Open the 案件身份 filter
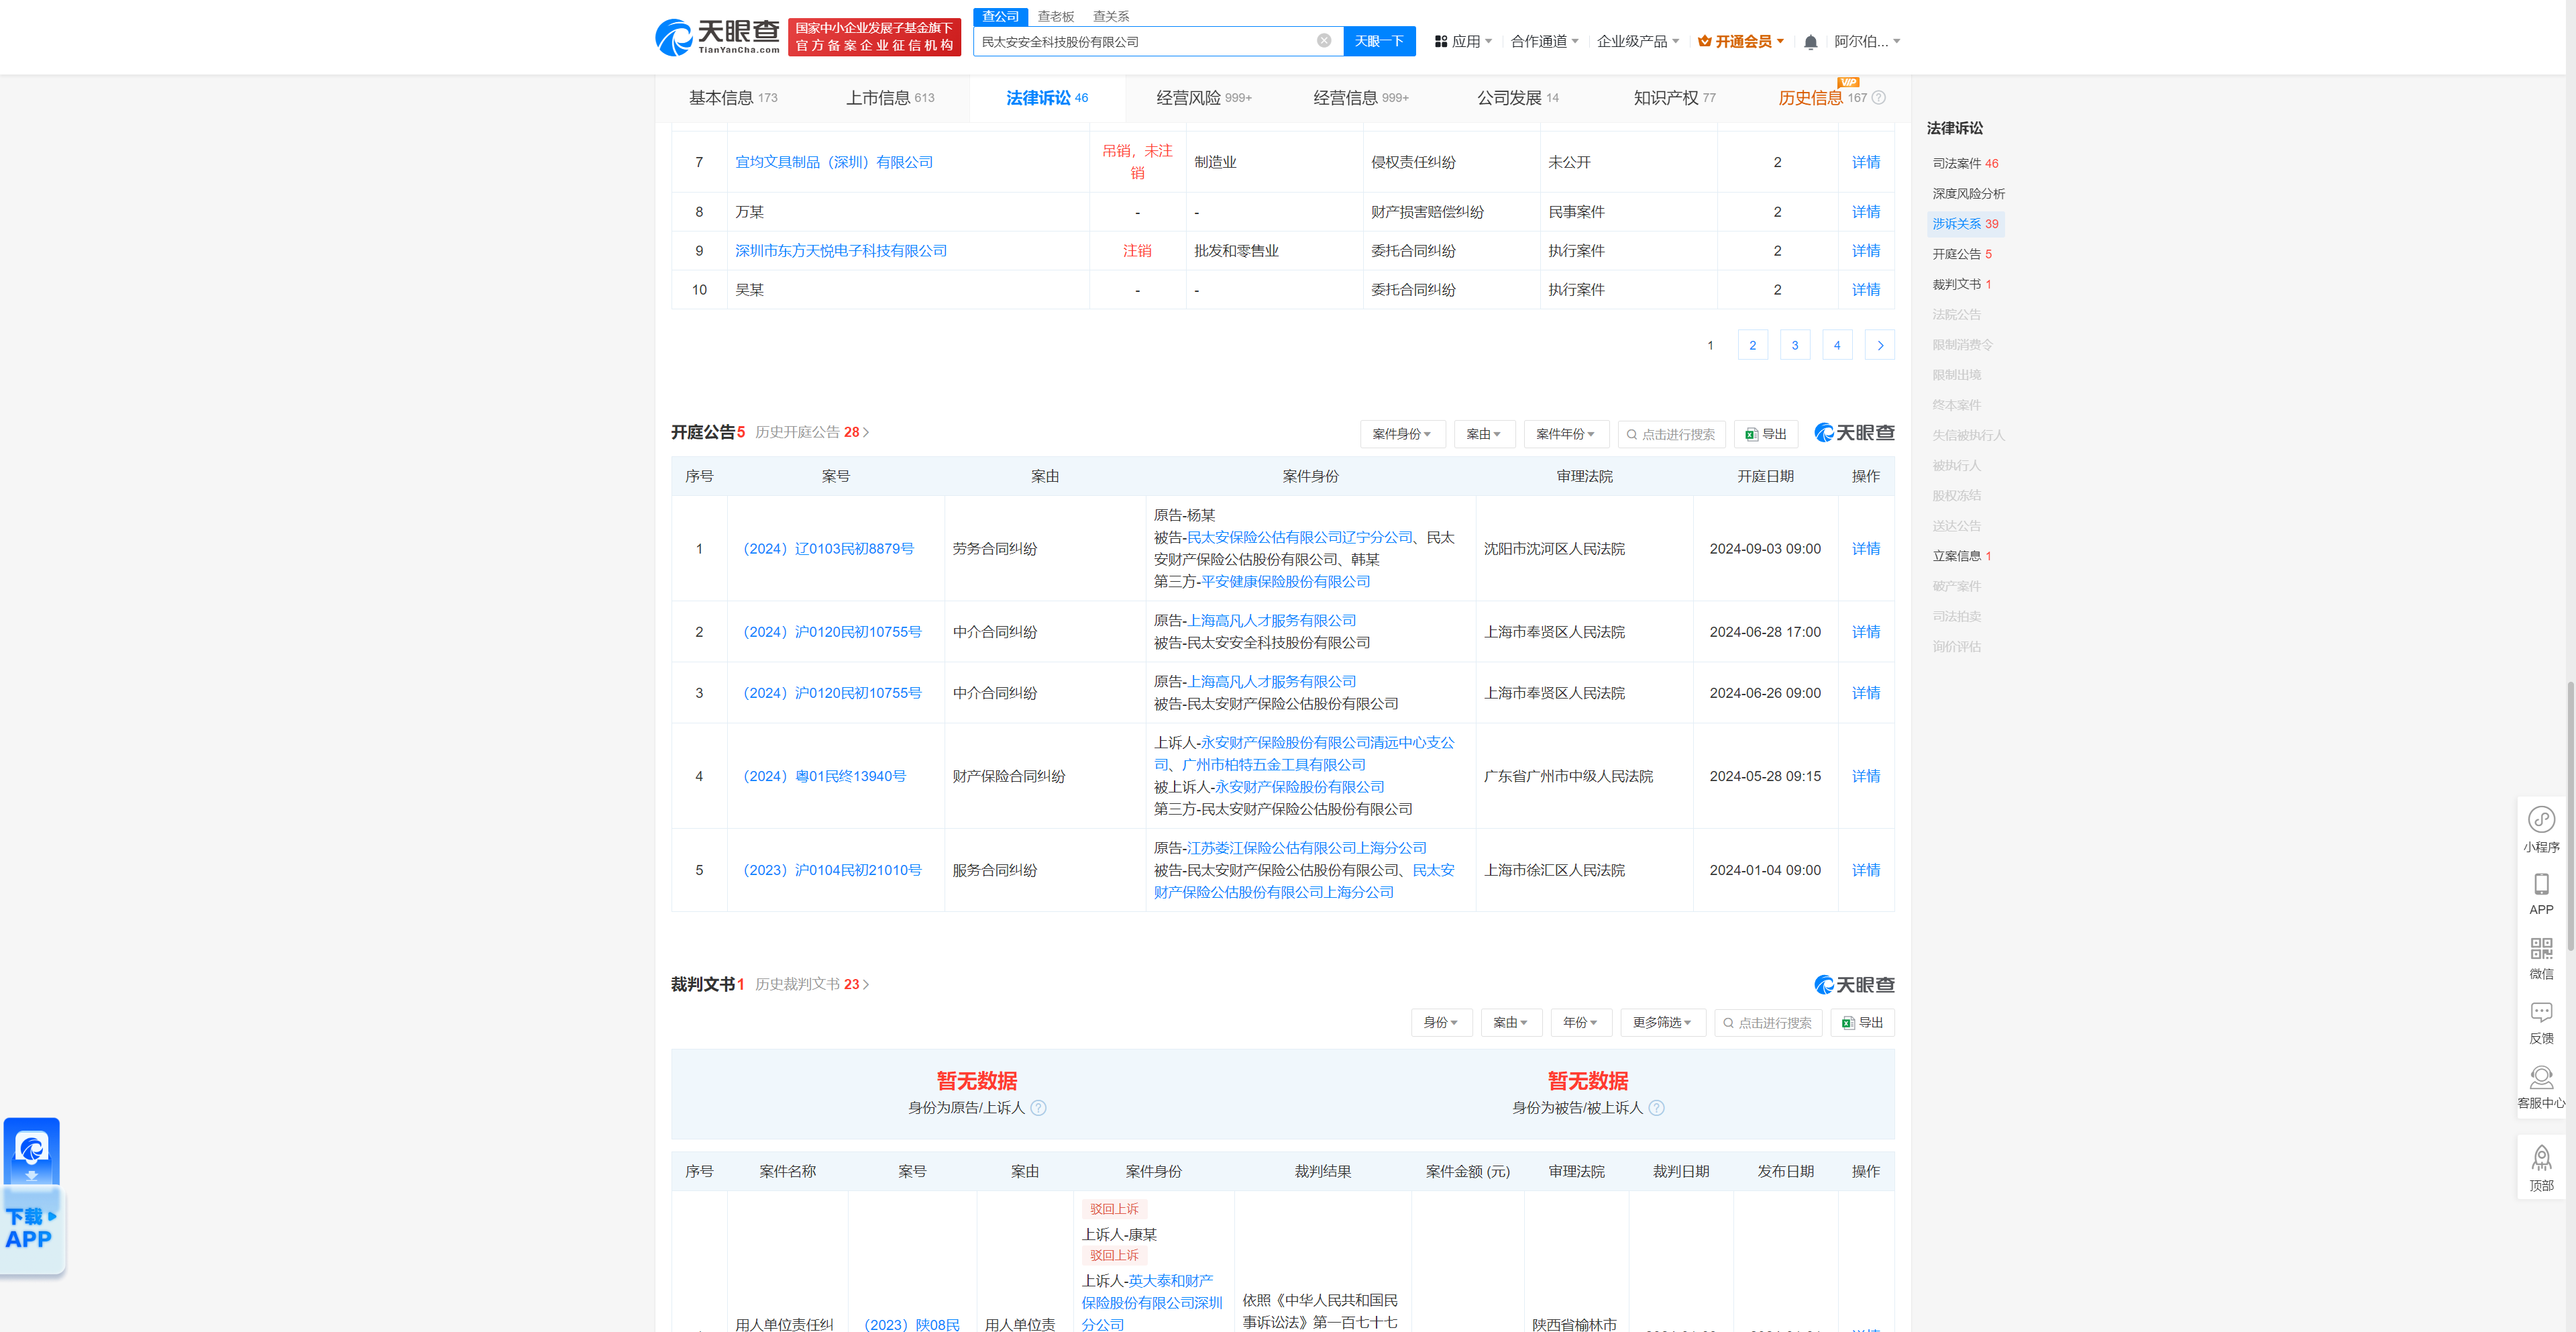This screenshot has height=1332, width=2576. click(x=1402, y=434)
